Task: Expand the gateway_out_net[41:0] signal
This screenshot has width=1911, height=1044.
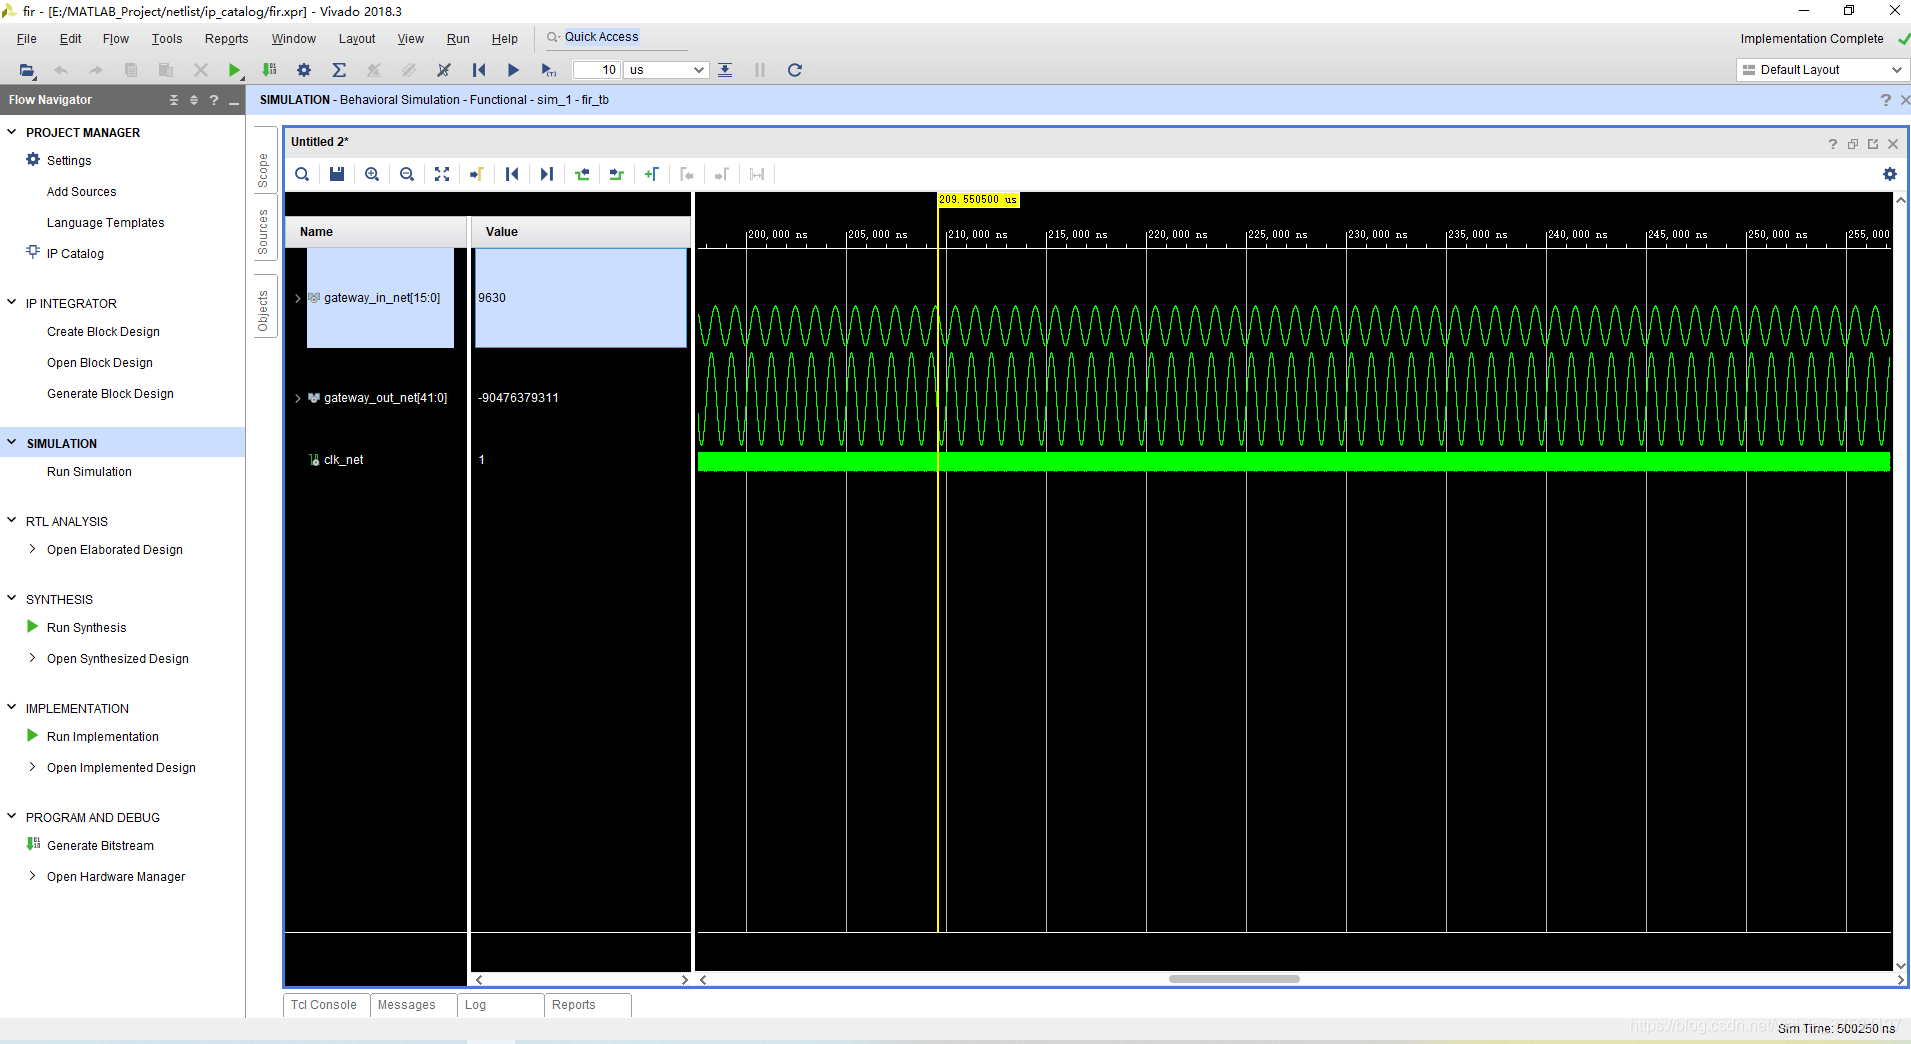Action: pyautogui.click(x=297, y=397)
